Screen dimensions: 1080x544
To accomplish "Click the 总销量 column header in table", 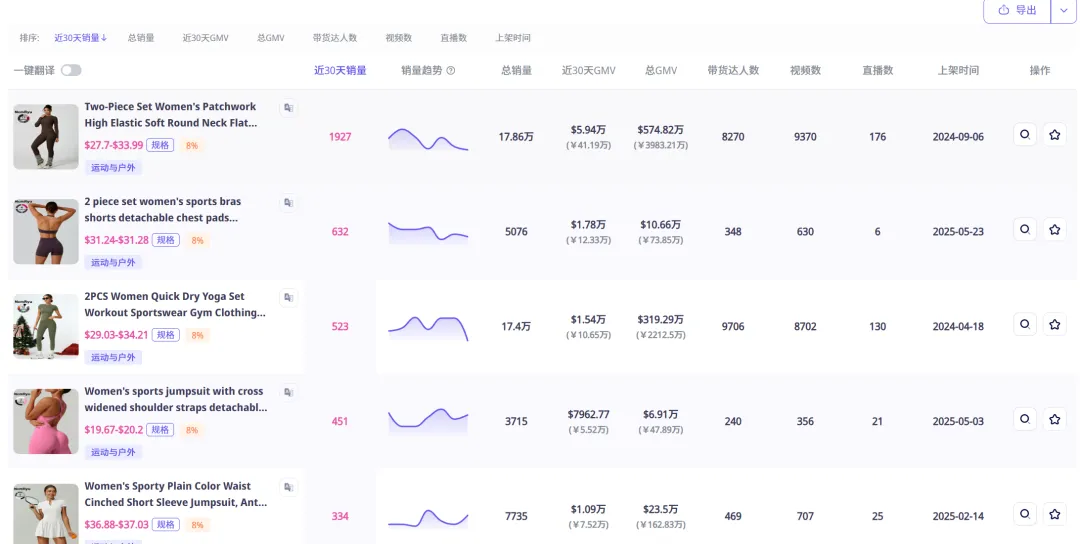I will point(517,70).
